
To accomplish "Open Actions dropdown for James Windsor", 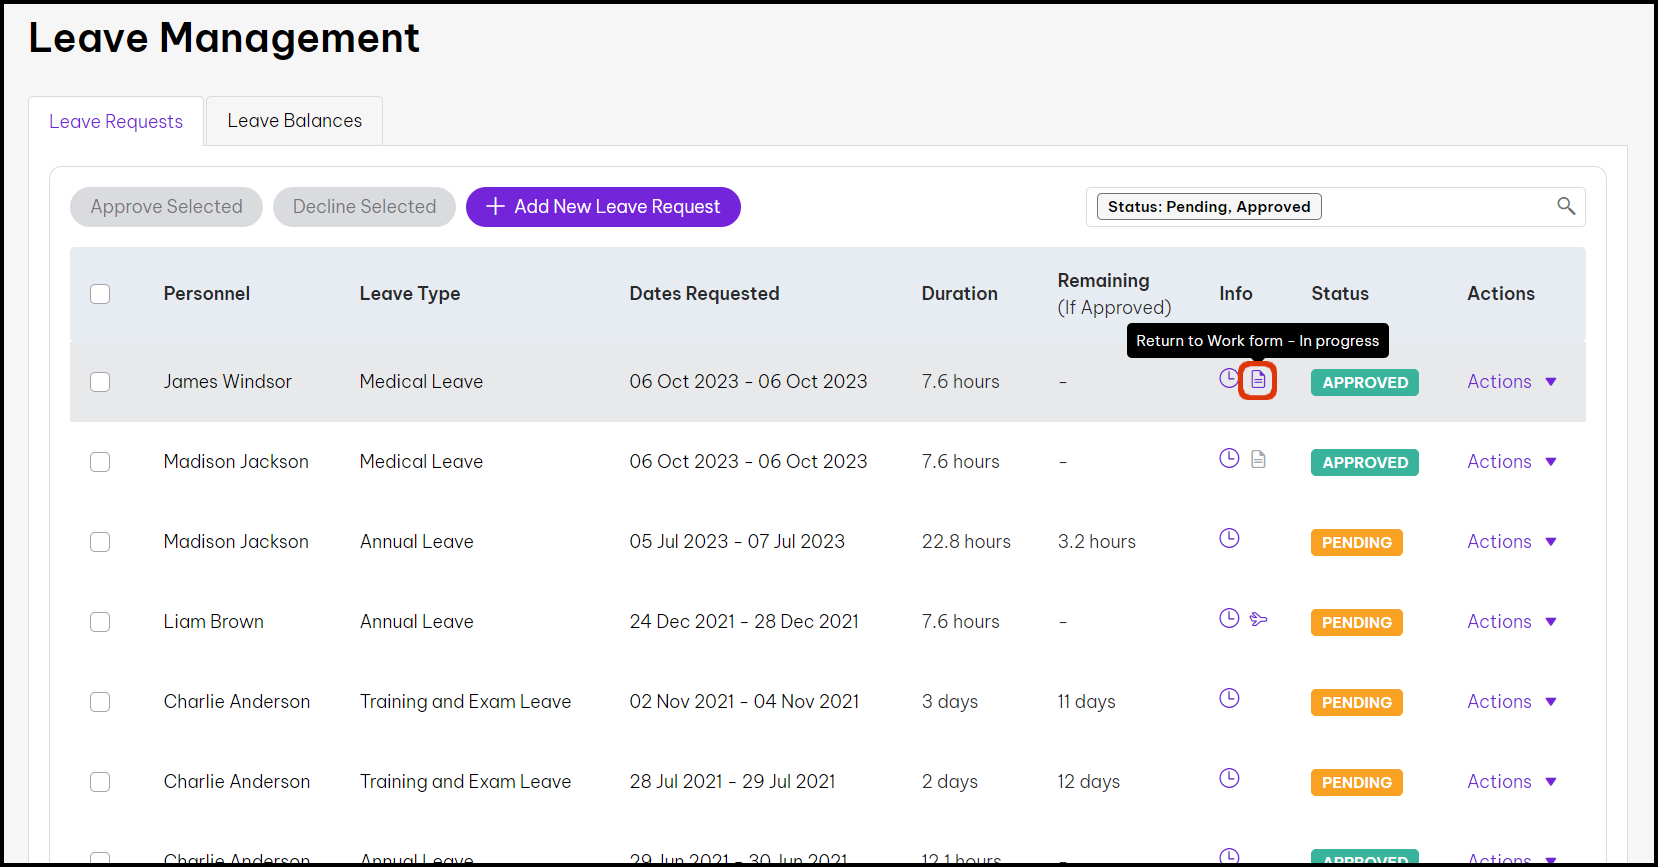I will click(x=1511, y=382).
